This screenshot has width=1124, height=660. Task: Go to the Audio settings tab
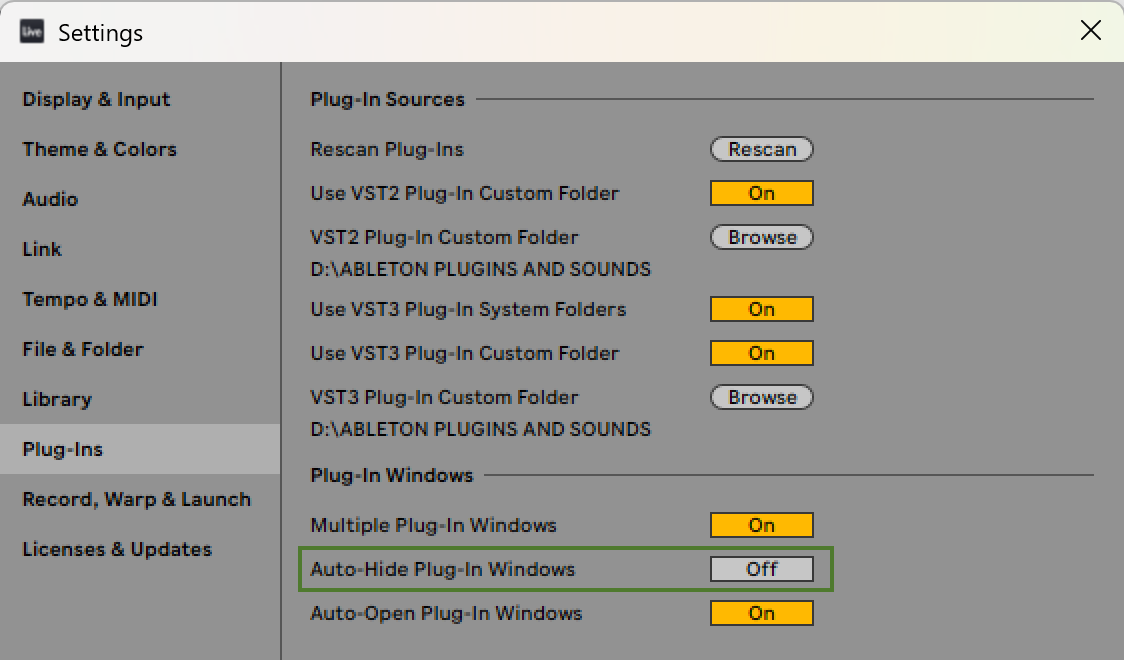click(50, 199)
